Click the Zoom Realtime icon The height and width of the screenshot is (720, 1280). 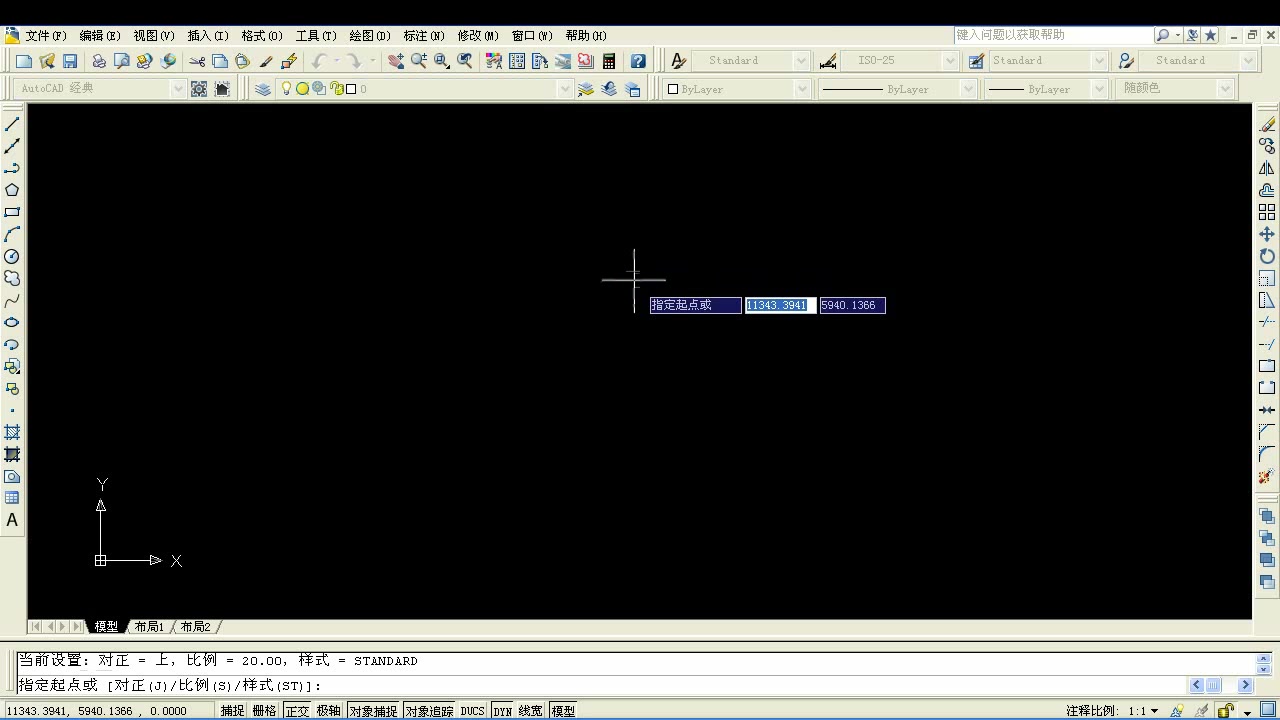[x=419, y=61]
